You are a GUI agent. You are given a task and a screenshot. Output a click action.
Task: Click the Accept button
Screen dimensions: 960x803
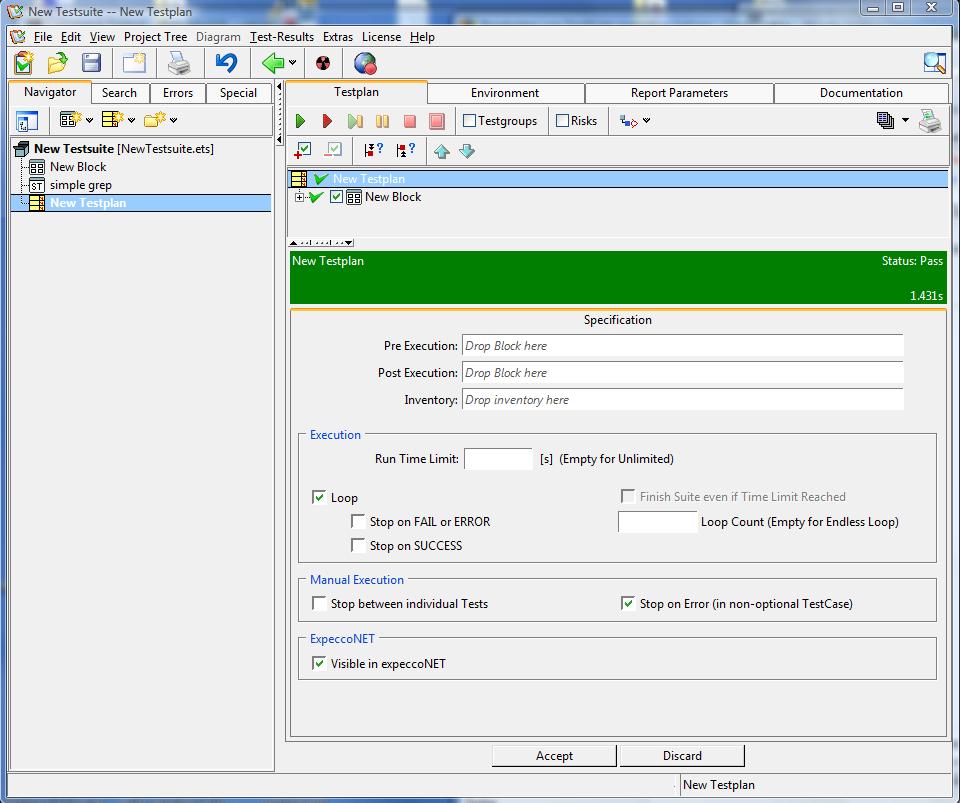(554, 756)
